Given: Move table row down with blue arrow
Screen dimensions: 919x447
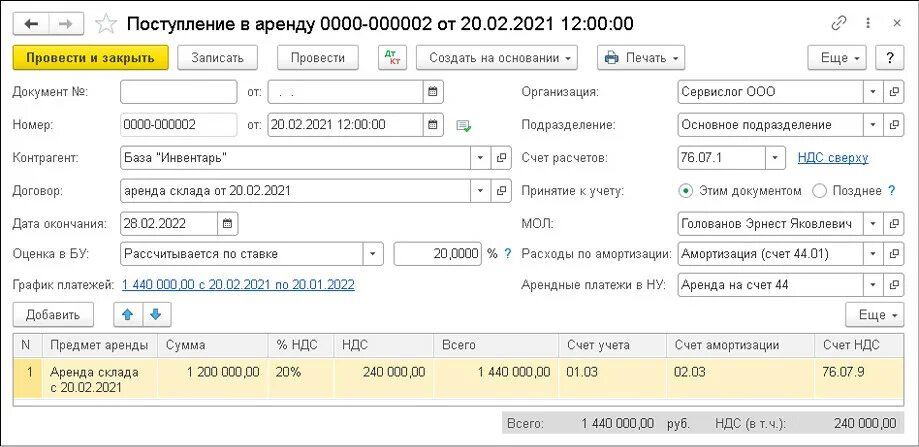Looking at the screenshot, I should pyautogui.click(x=155, y=315).
